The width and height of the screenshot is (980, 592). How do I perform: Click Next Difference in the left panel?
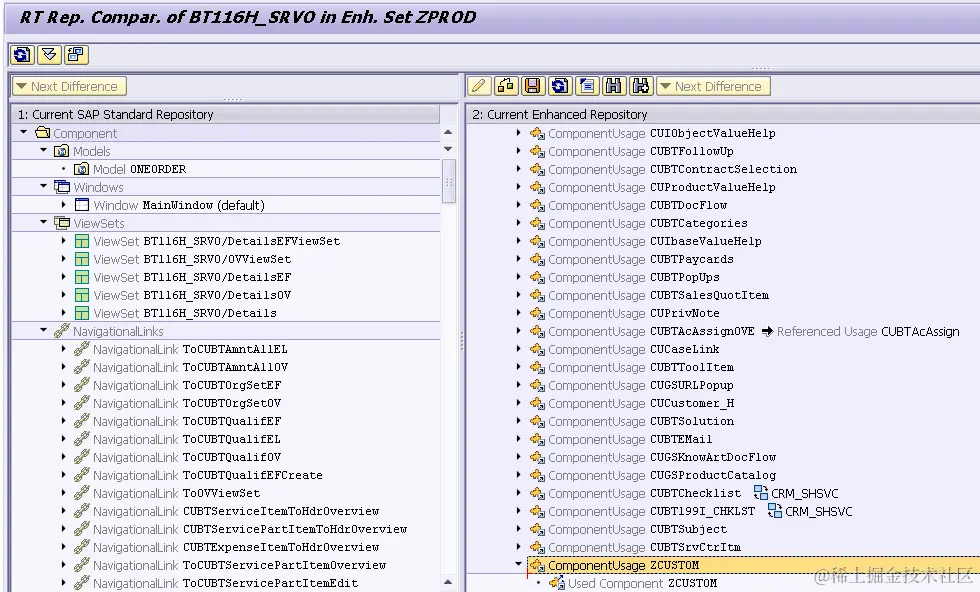pyautogui.click(x=69, y=86)
